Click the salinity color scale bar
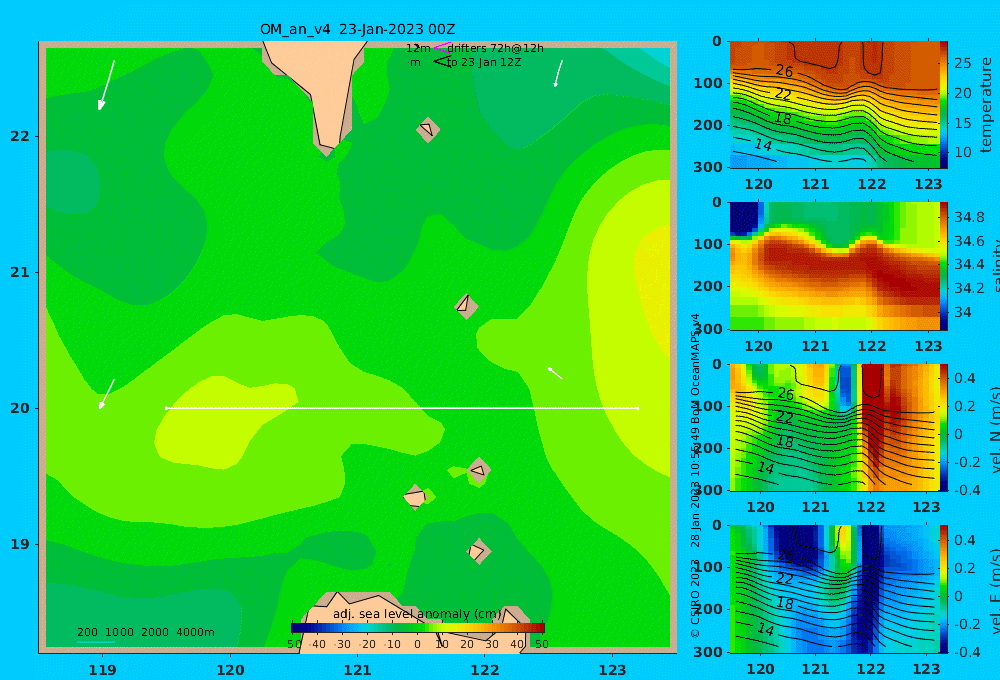This screenshot has width=1000, height=680. click(944, 266)
